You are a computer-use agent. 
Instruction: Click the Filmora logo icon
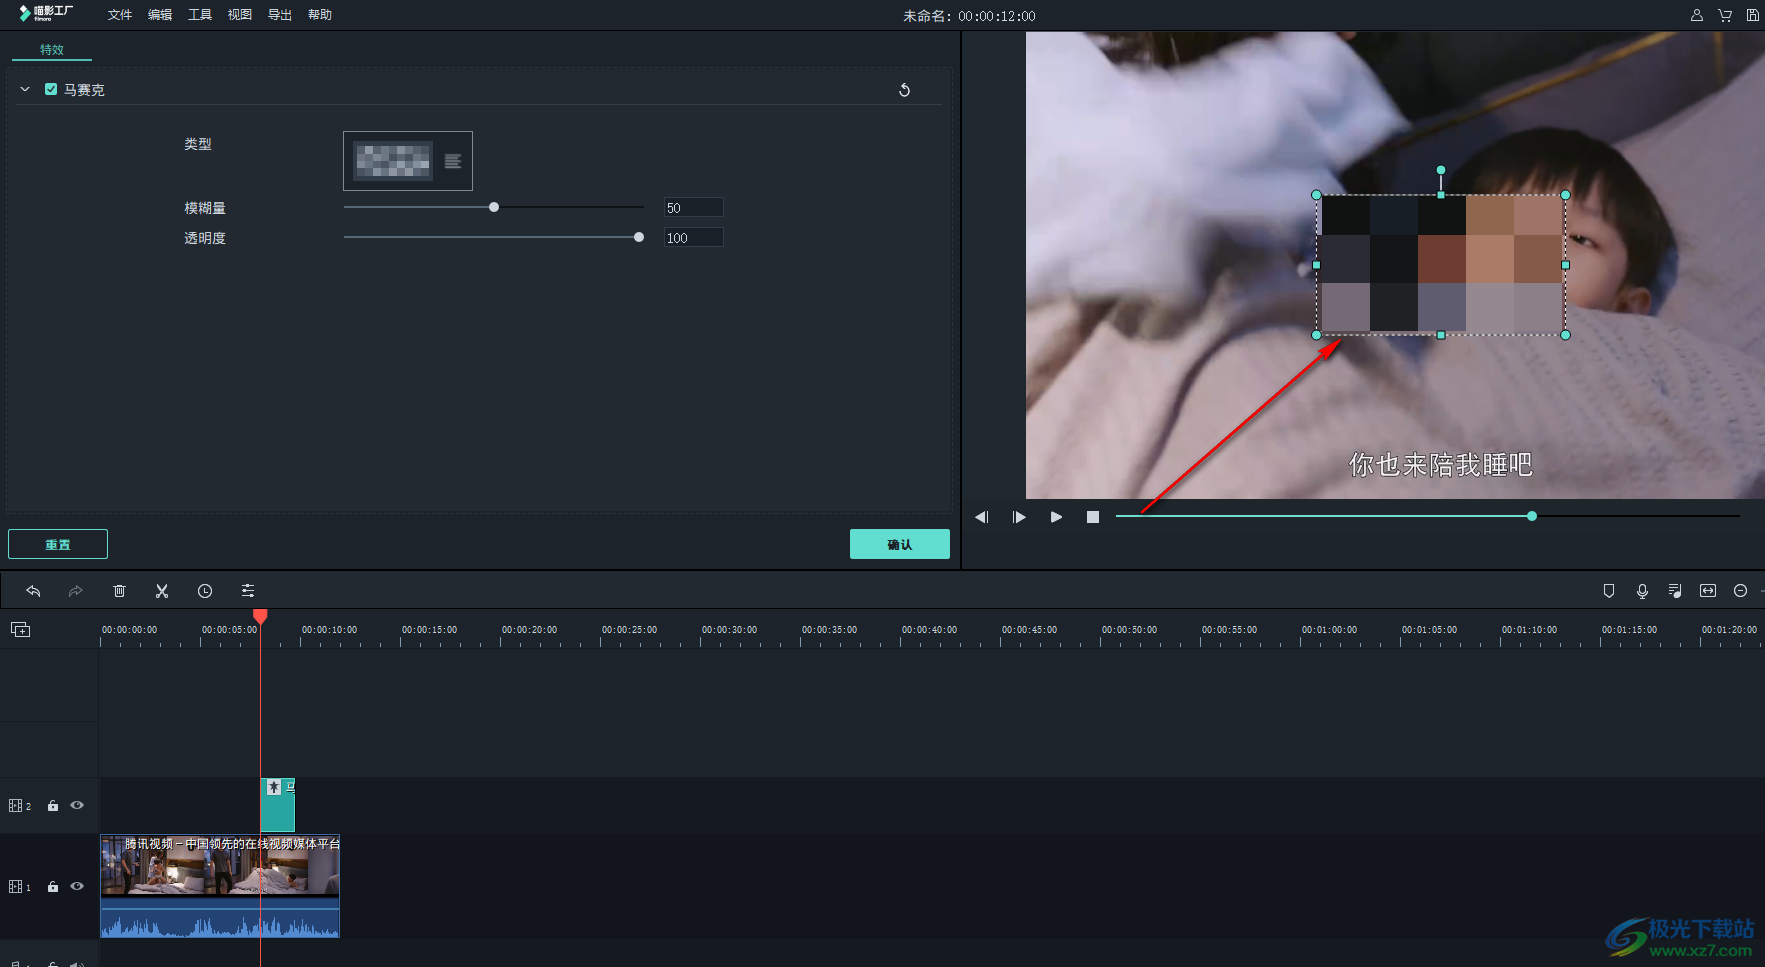45,13
